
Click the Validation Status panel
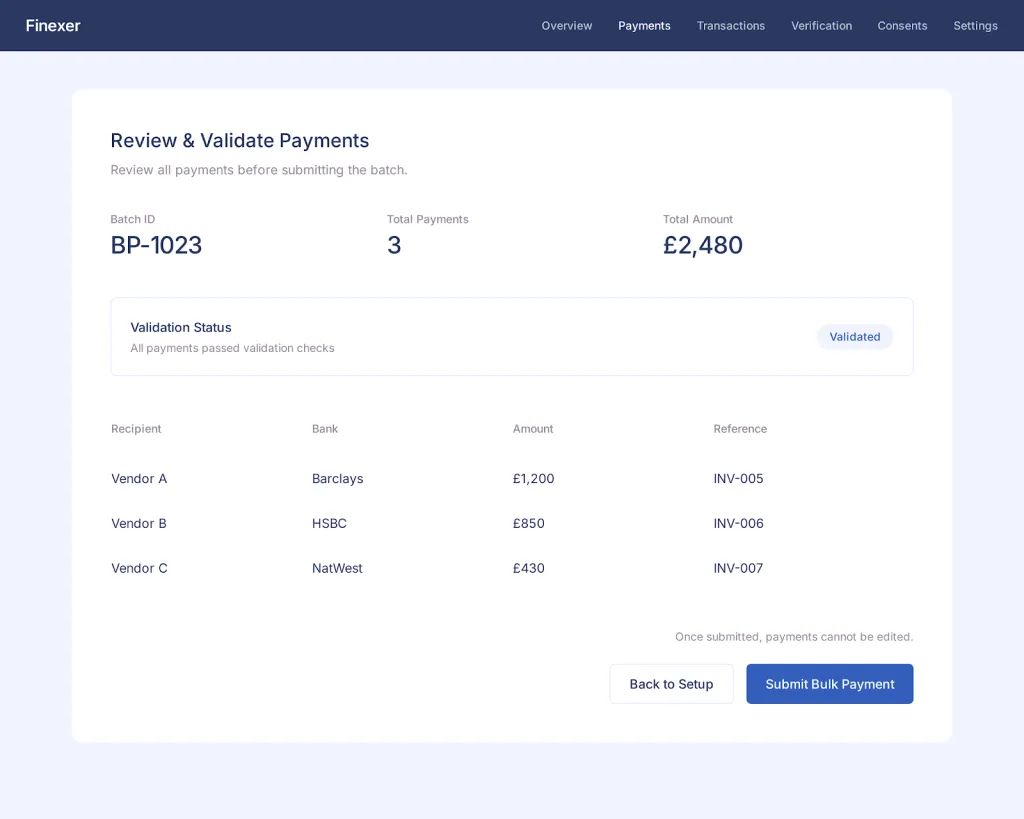pyautogui.click(x=512, y=336)
